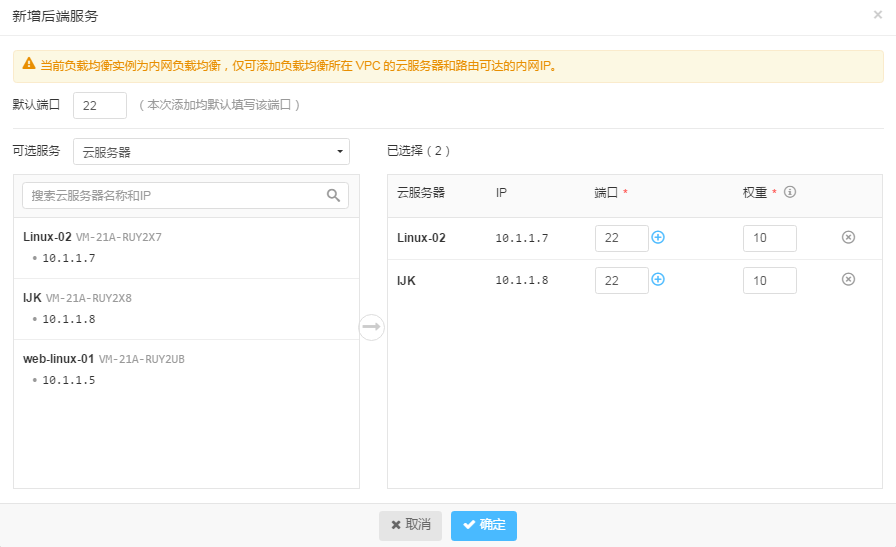The image size is (896, 547).
Task: Add another port for Linux-02
Action: (x=658, y=237)
